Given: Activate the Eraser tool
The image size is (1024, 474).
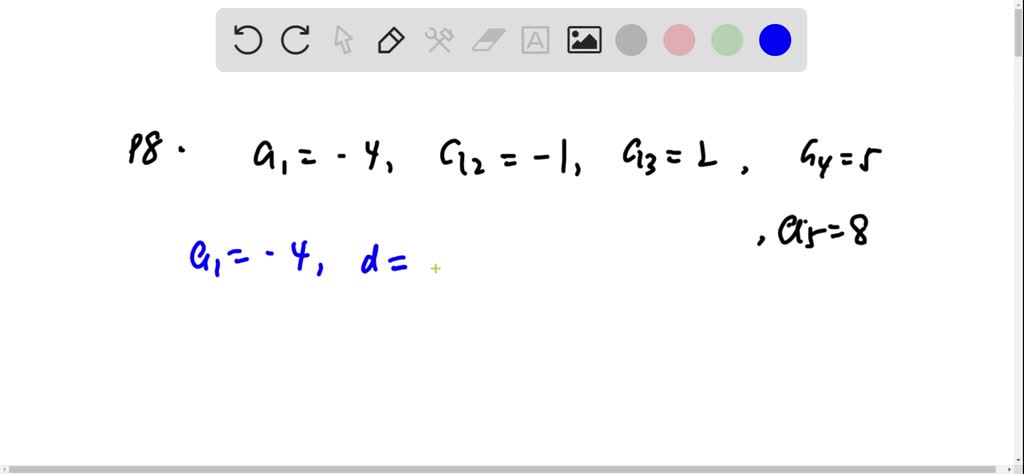Looking at the screenshot, I should pyautogui.click(x=488, y=40).
